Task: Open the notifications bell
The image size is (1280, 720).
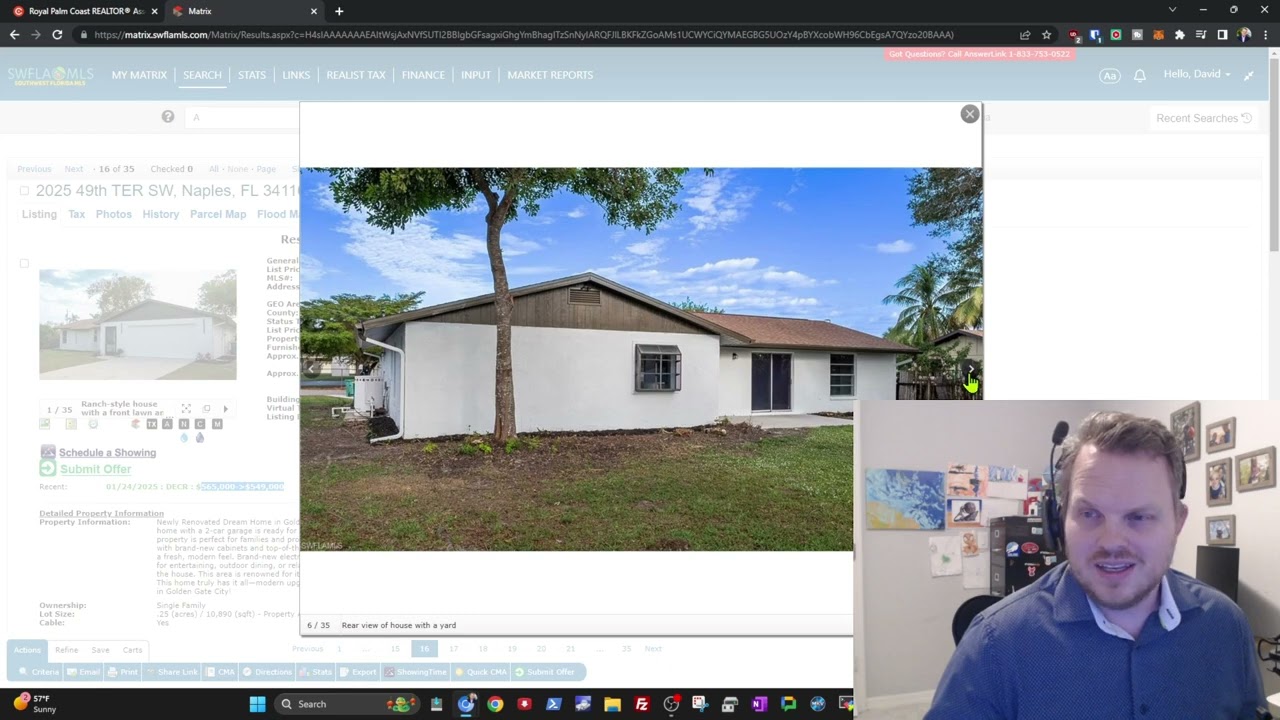Action: [x=1139, y=76]
